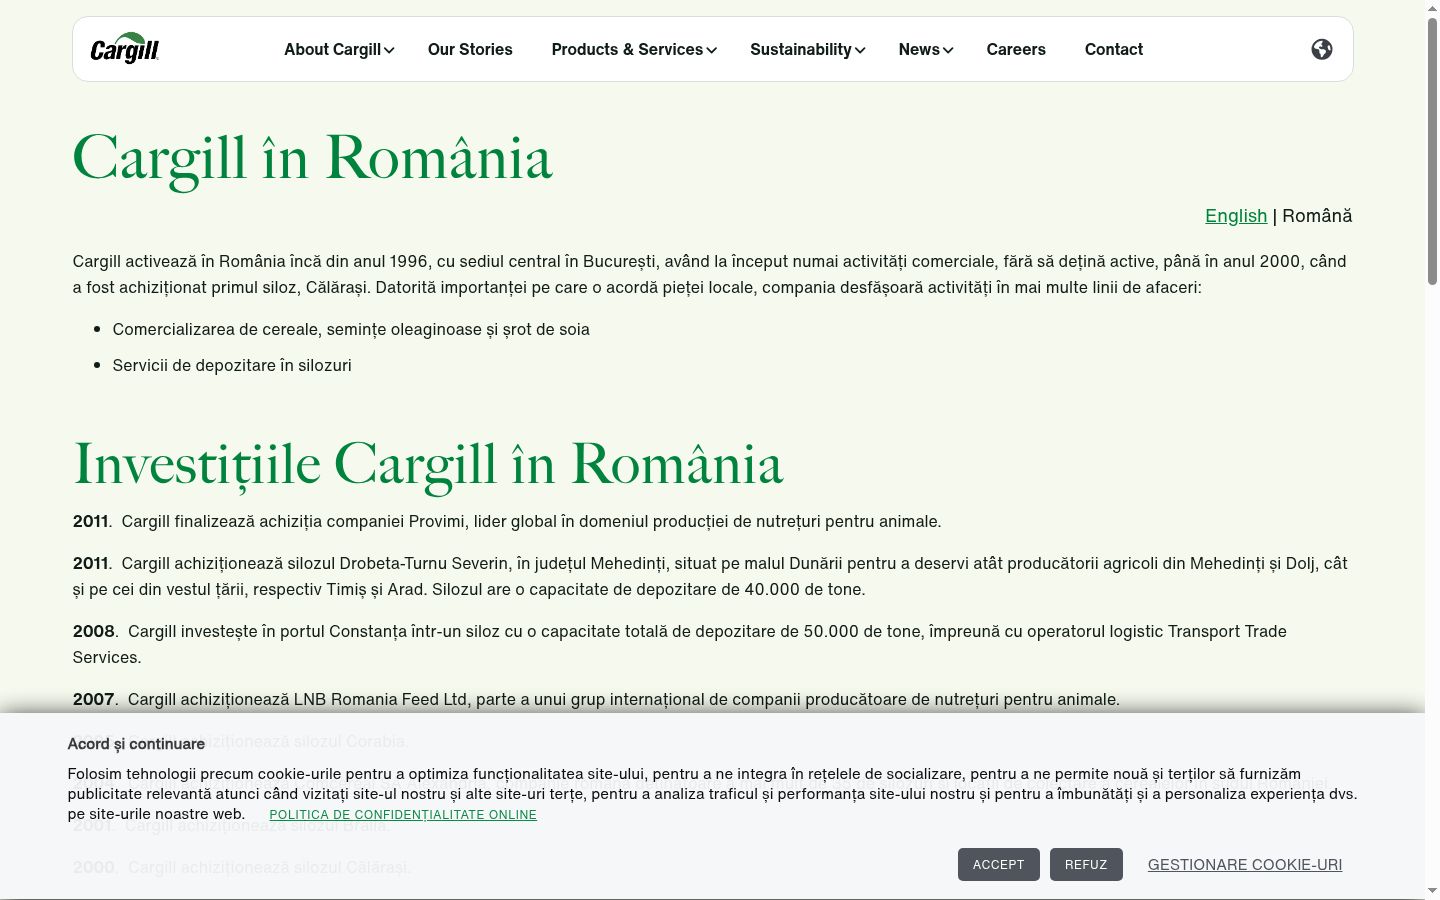Expand the About Cargill menu

(339, 49)
